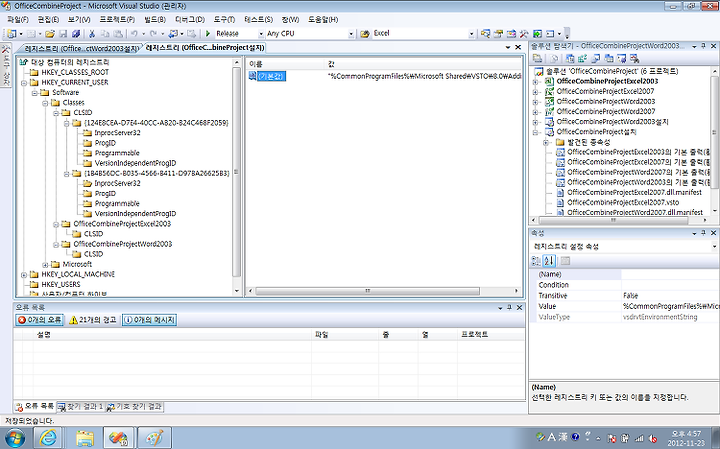Click Categorized view icon in Properties panel
The image size is (720, 449).
point(536,261)
